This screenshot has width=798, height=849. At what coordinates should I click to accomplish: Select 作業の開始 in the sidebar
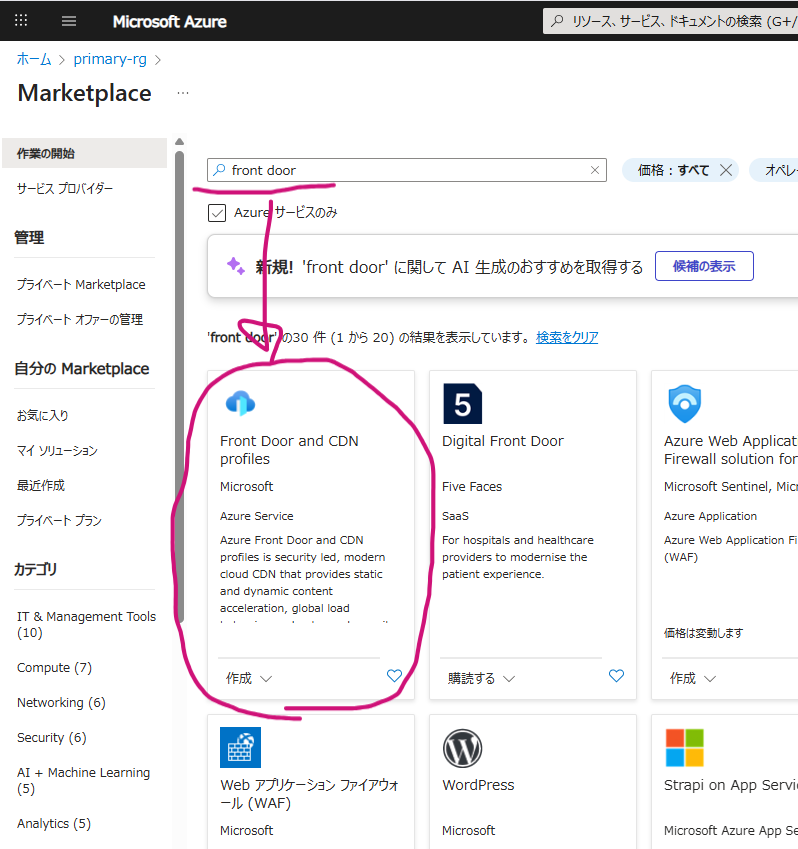[x=84, y=153]
